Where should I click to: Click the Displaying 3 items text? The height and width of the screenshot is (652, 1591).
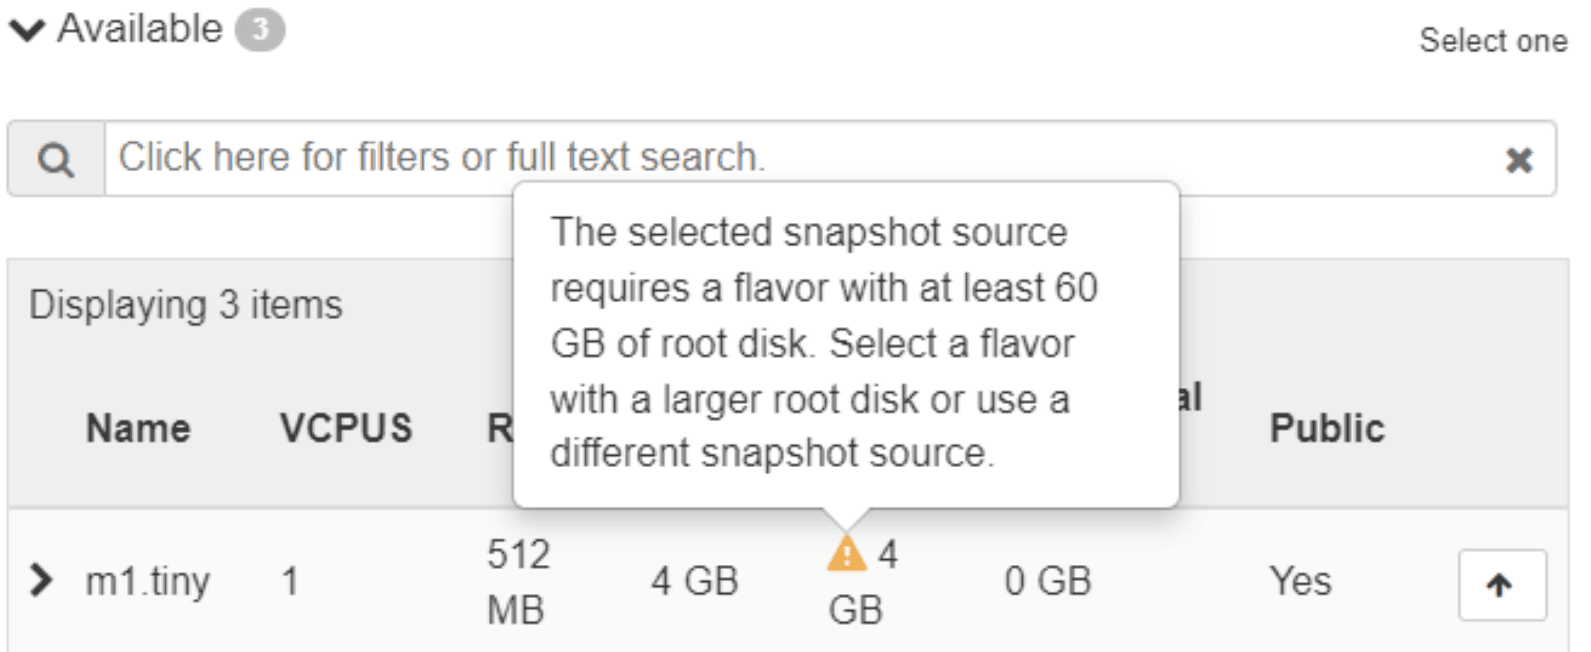[x=186, y=305]
